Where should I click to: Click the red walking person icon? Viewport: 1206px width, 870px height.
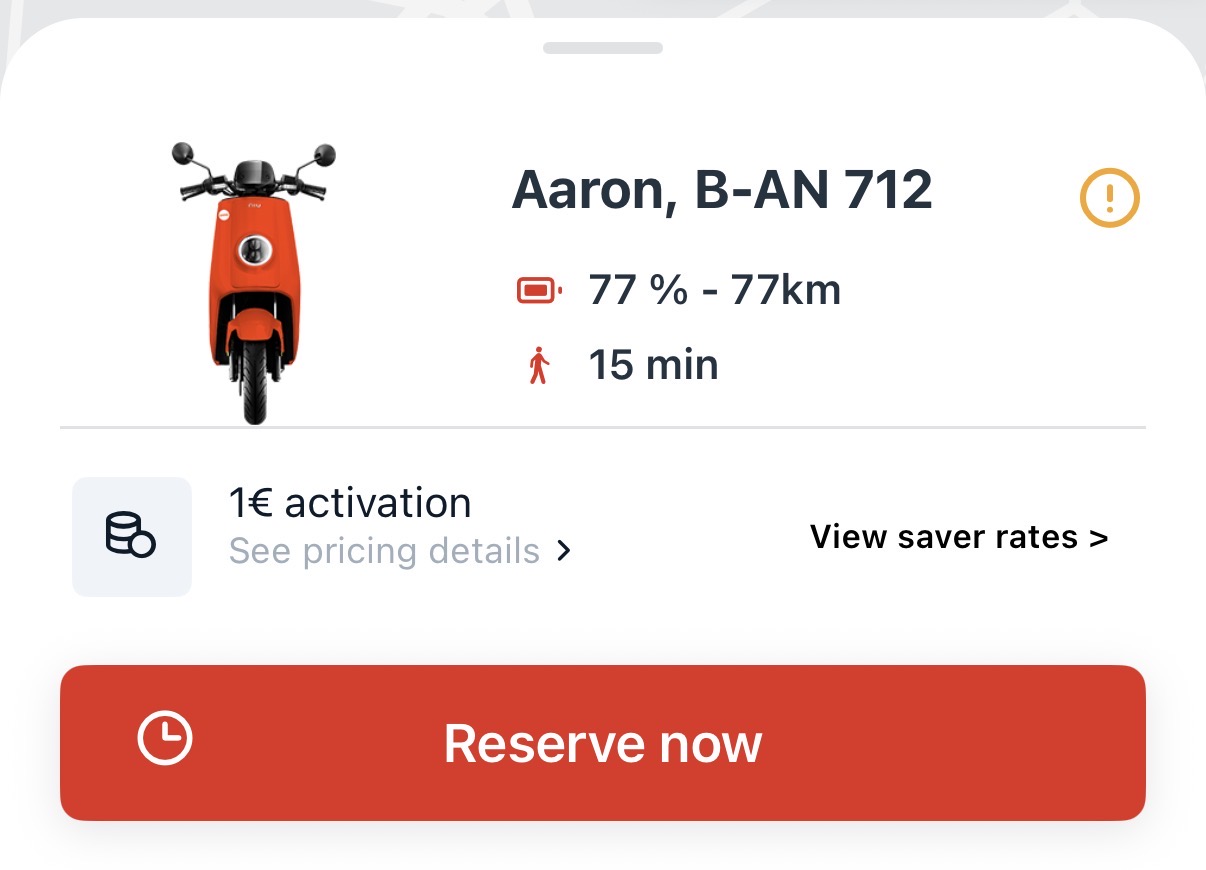(x=539, y=366)
